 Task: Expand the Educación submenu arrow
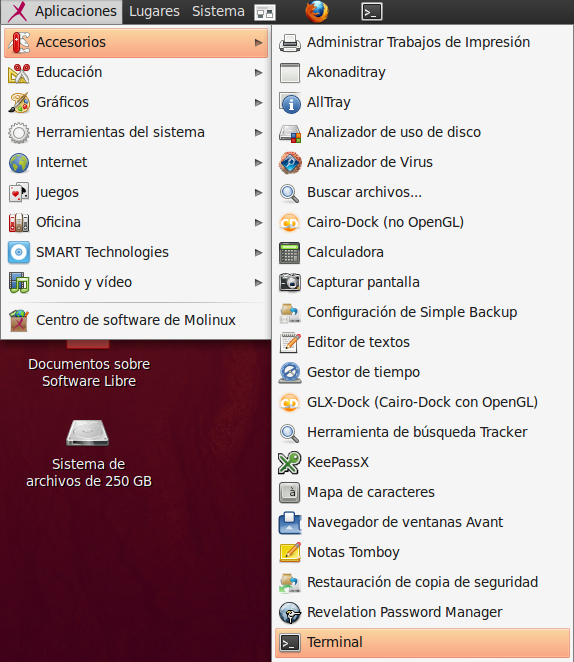(258, 73)
